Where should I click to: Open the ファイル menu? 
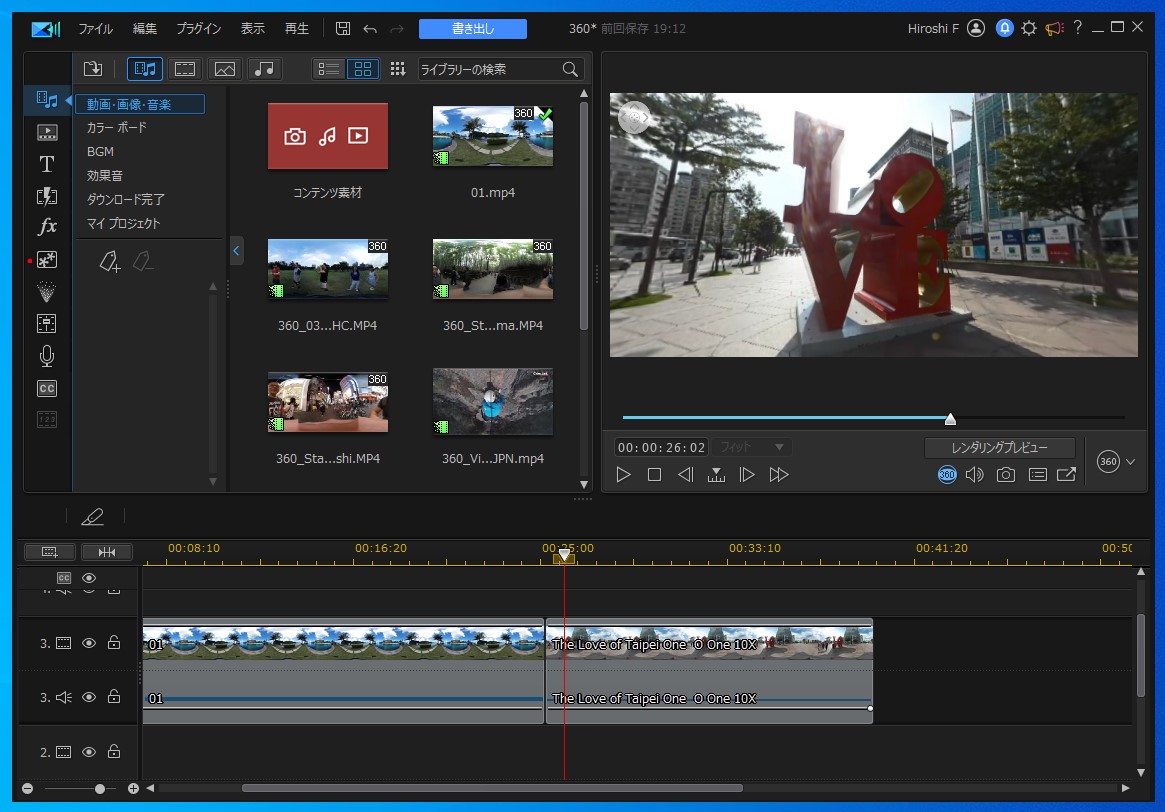(95, 29)
